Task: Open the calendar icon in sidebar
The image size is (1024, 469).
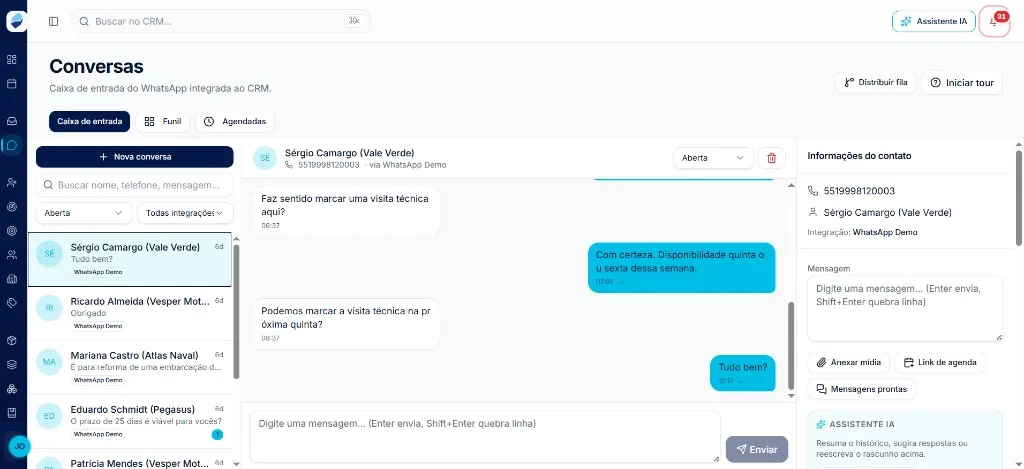Action: point(11,84)
